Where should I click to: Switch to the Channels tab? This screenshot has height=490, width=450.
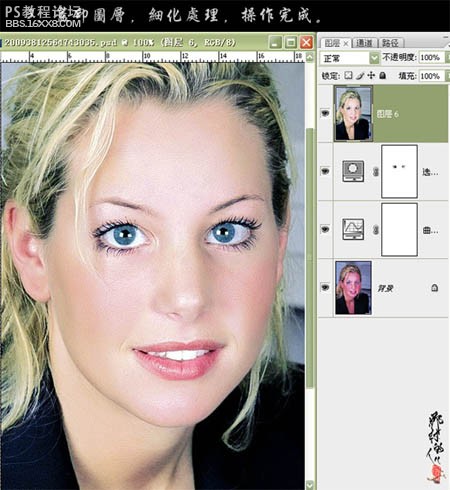(364, 43)
